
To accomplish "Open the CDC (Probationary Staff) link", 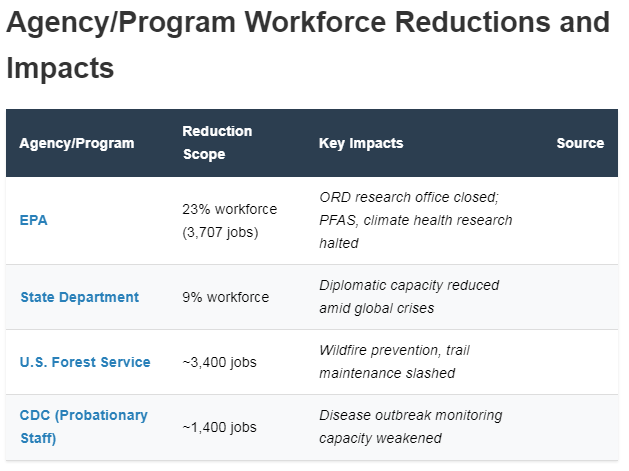I will [83, 427].
